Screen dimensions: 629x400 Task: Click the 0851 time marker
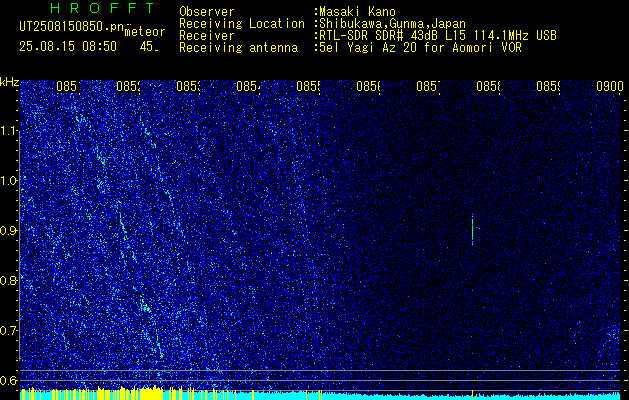point(69,87)
